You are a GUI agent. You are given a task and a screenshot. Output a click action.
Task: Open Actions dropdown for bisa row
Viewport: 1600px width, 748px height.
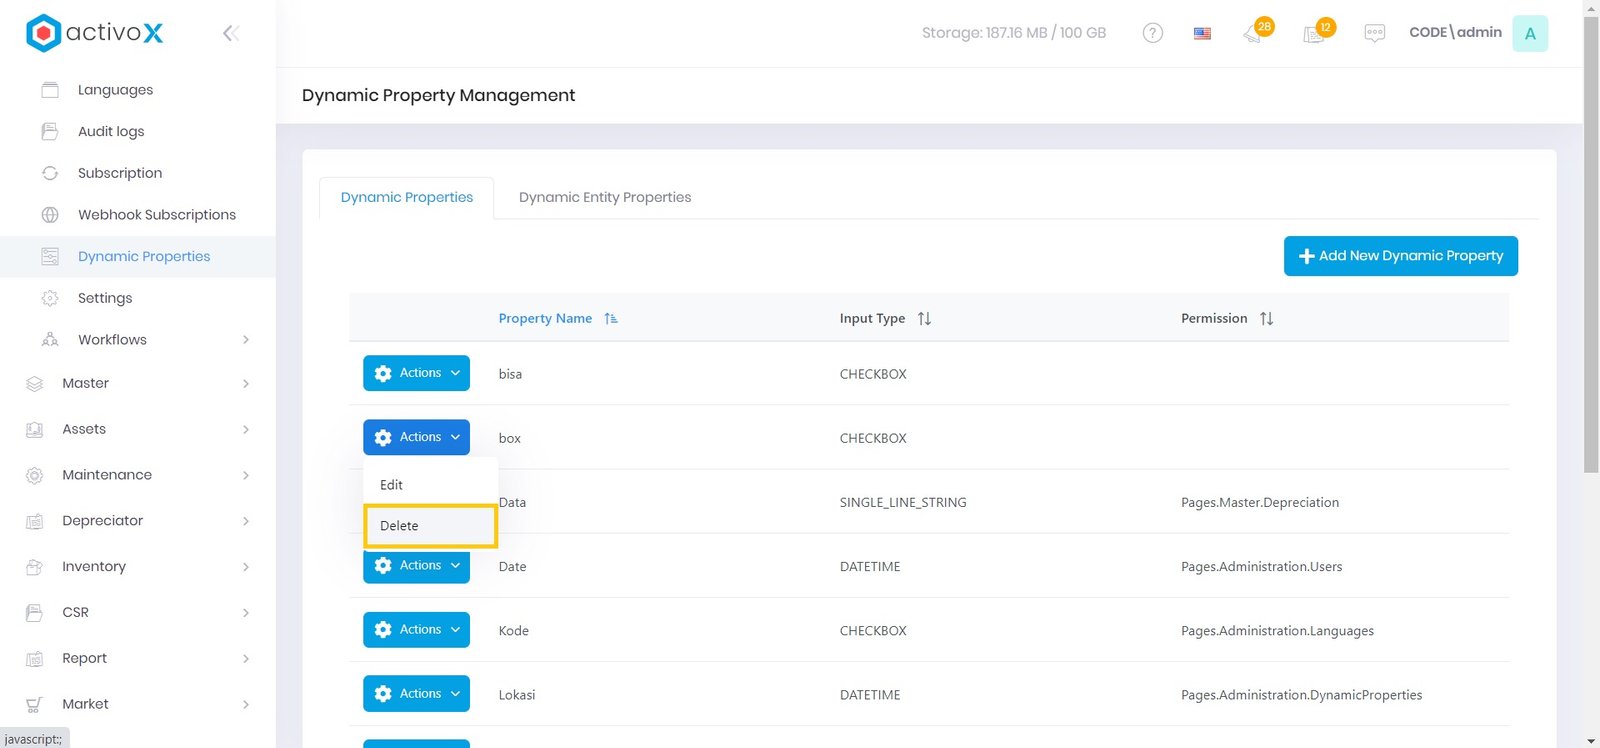coord(416,373)
